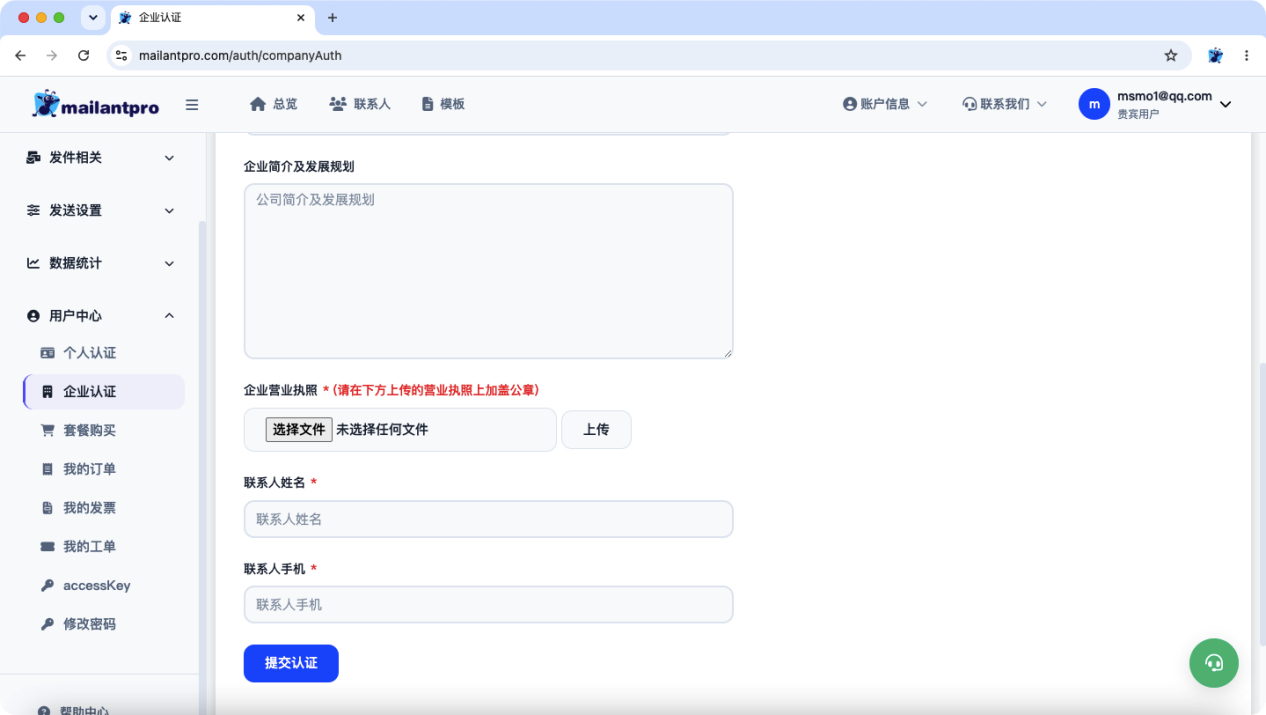The width and height of the screenshot is (1266, 715).
Task: Click the 发送设置 sliders icon
Action: tap(33, 211)
